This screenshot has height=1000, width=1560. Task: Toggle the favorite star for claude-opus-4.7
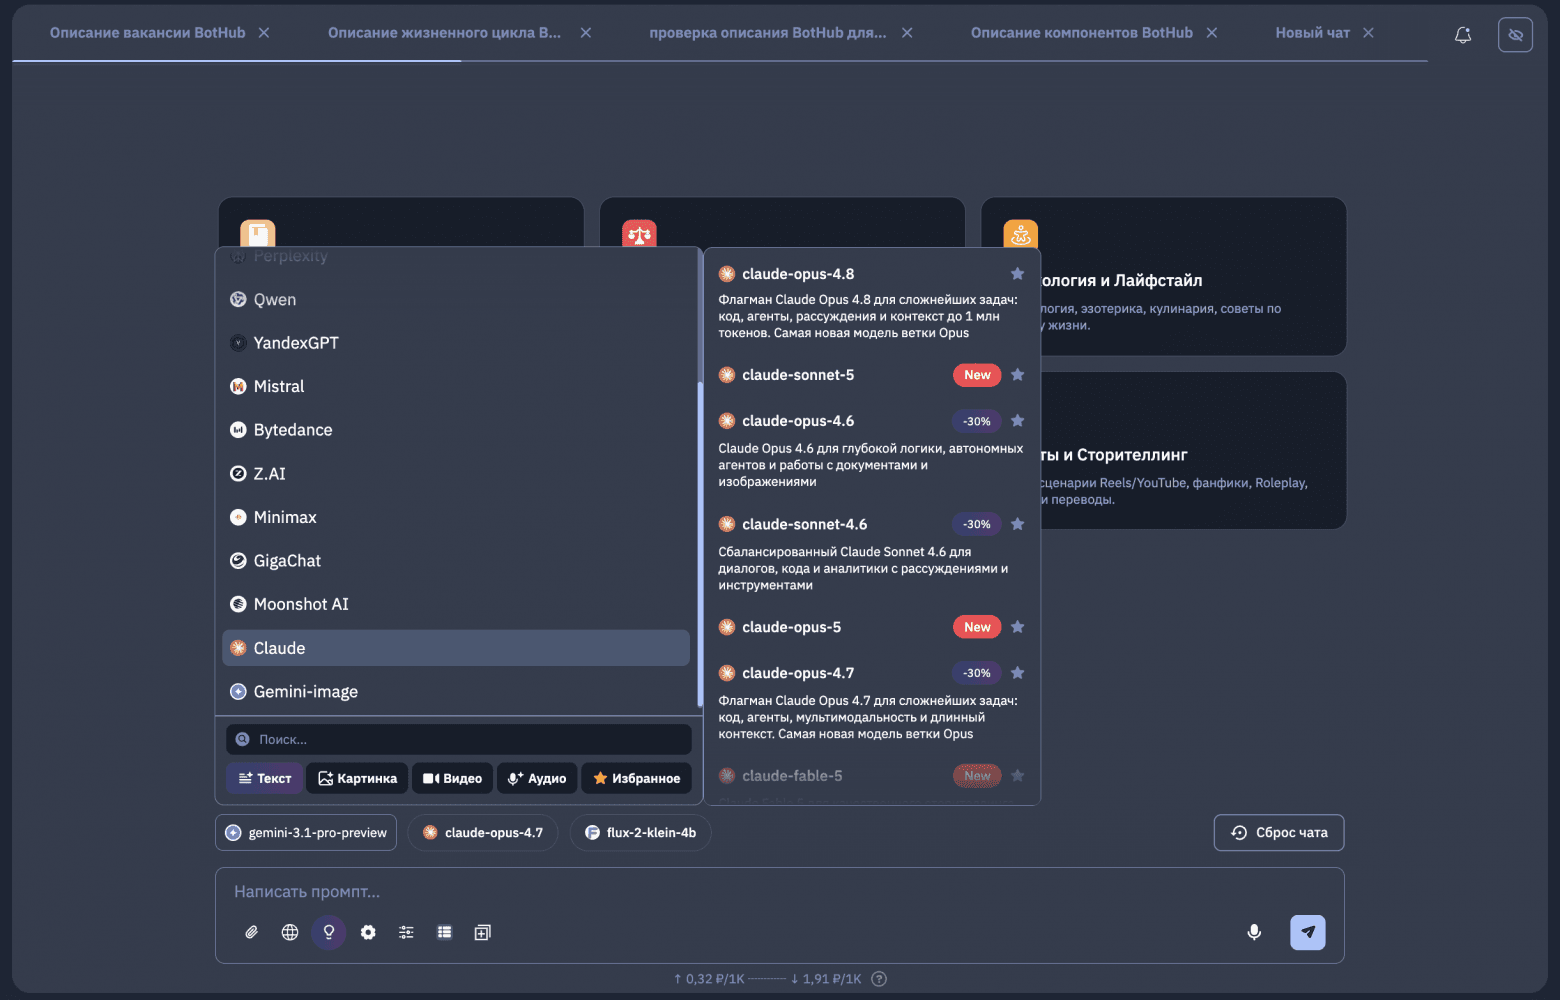coord(1017,673)
